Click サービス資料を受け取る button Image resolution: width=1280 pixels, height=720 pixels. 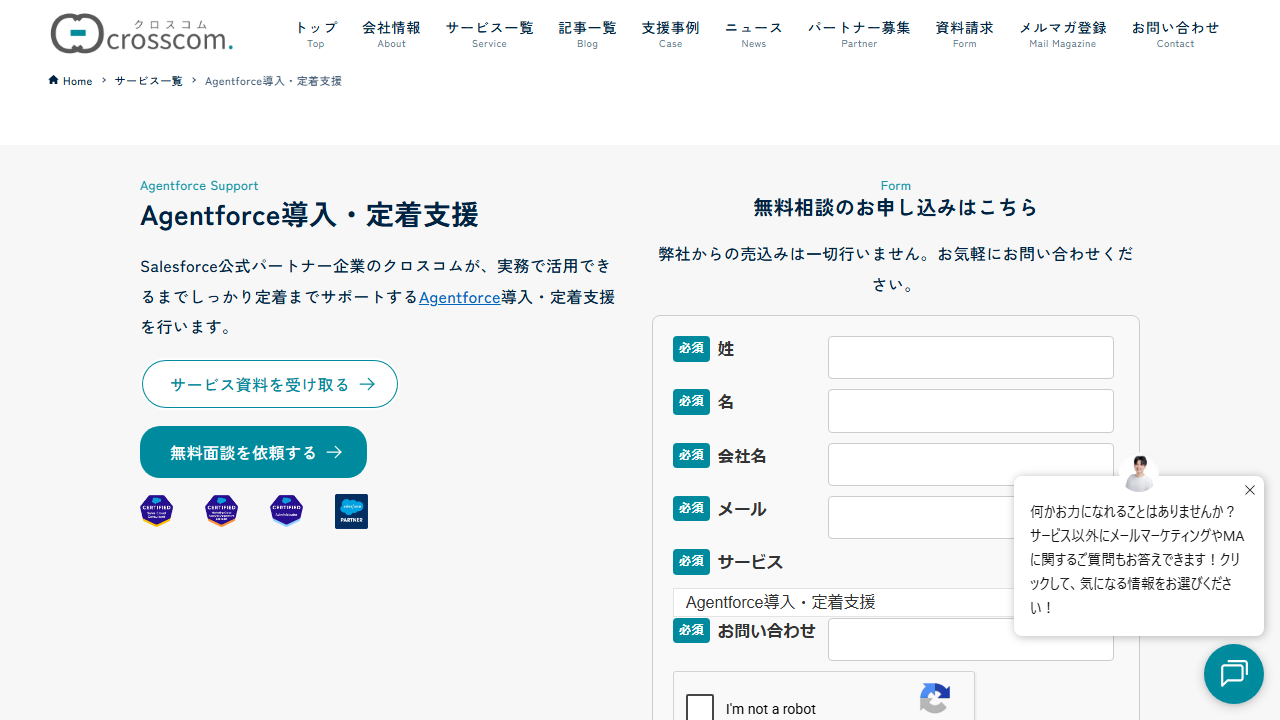point(270,384)
